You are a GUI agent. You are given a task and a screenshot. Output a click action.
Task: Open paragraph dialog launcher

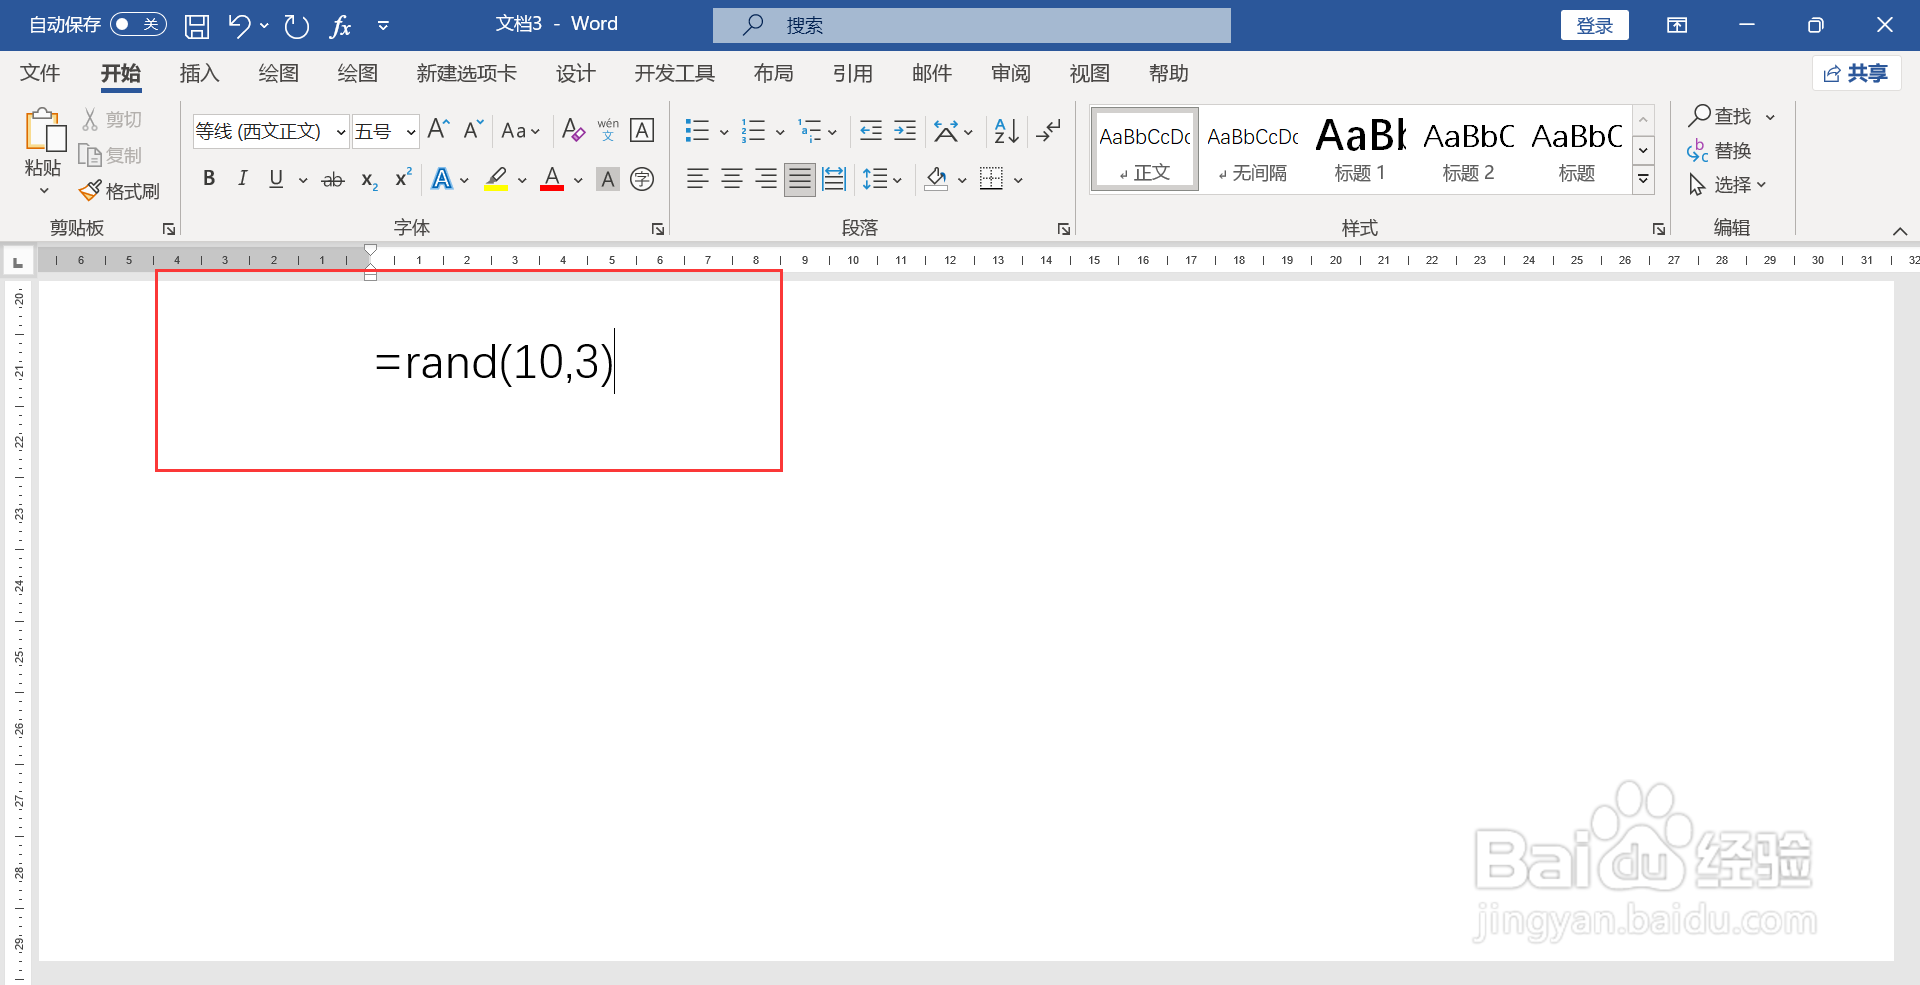1064,229
